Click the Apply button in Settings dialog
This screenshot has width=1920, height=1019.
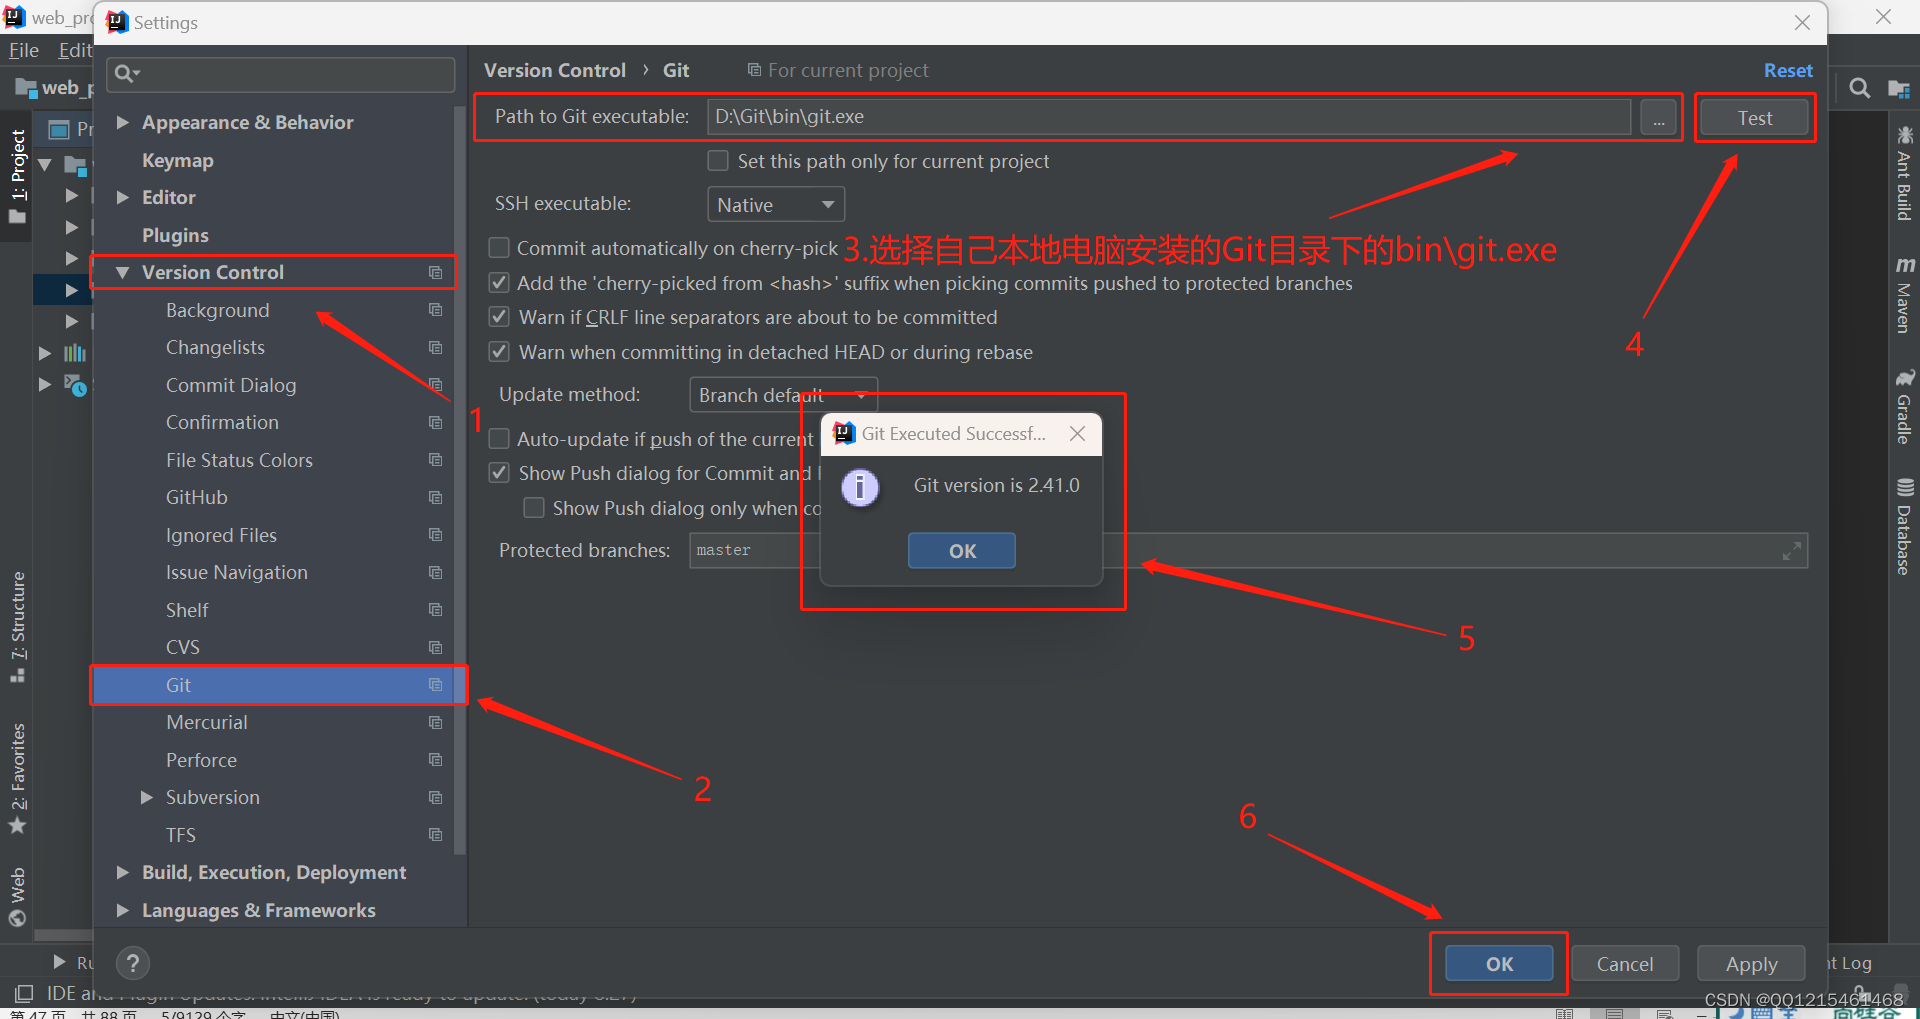1751,964
